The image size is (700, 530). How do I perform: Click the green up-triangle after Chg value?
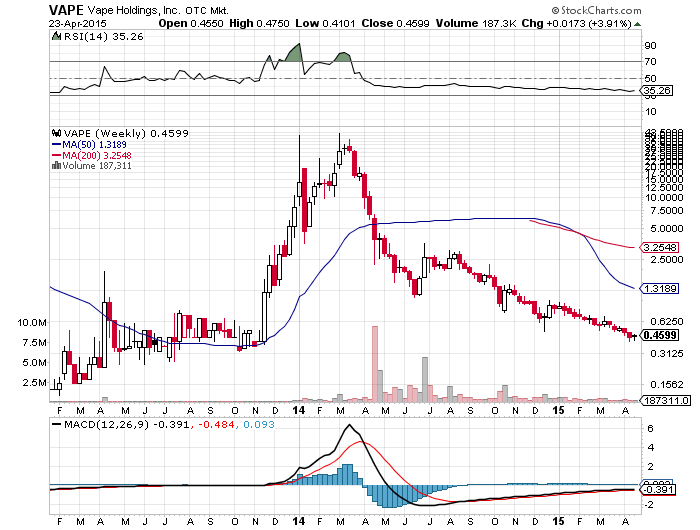pyautogui.click(x=638, y=24)
